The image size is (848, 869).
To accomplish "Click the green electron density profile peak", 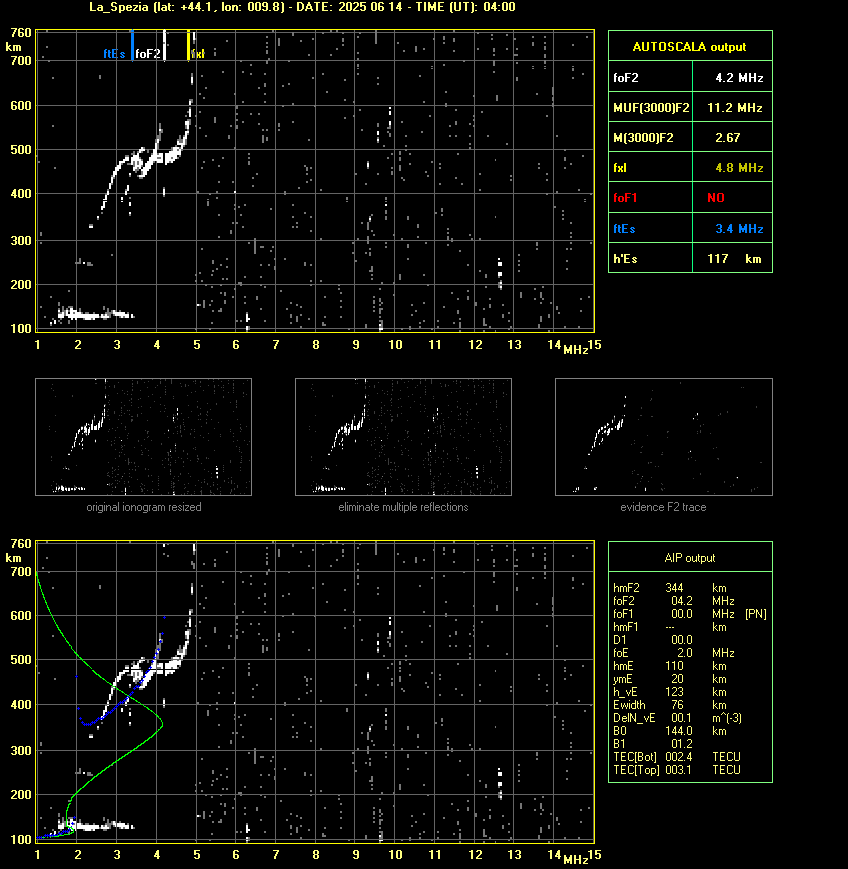I will coord(162,723).
